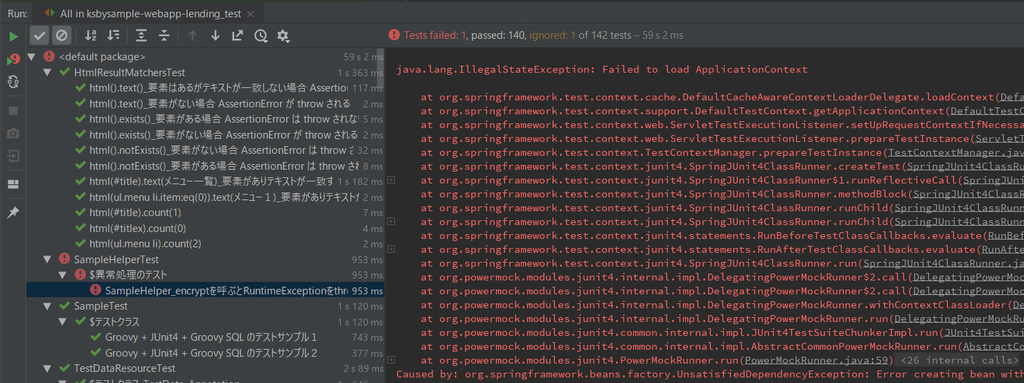Open the PowerMockRunner.java:59 link

click(816, 360)
